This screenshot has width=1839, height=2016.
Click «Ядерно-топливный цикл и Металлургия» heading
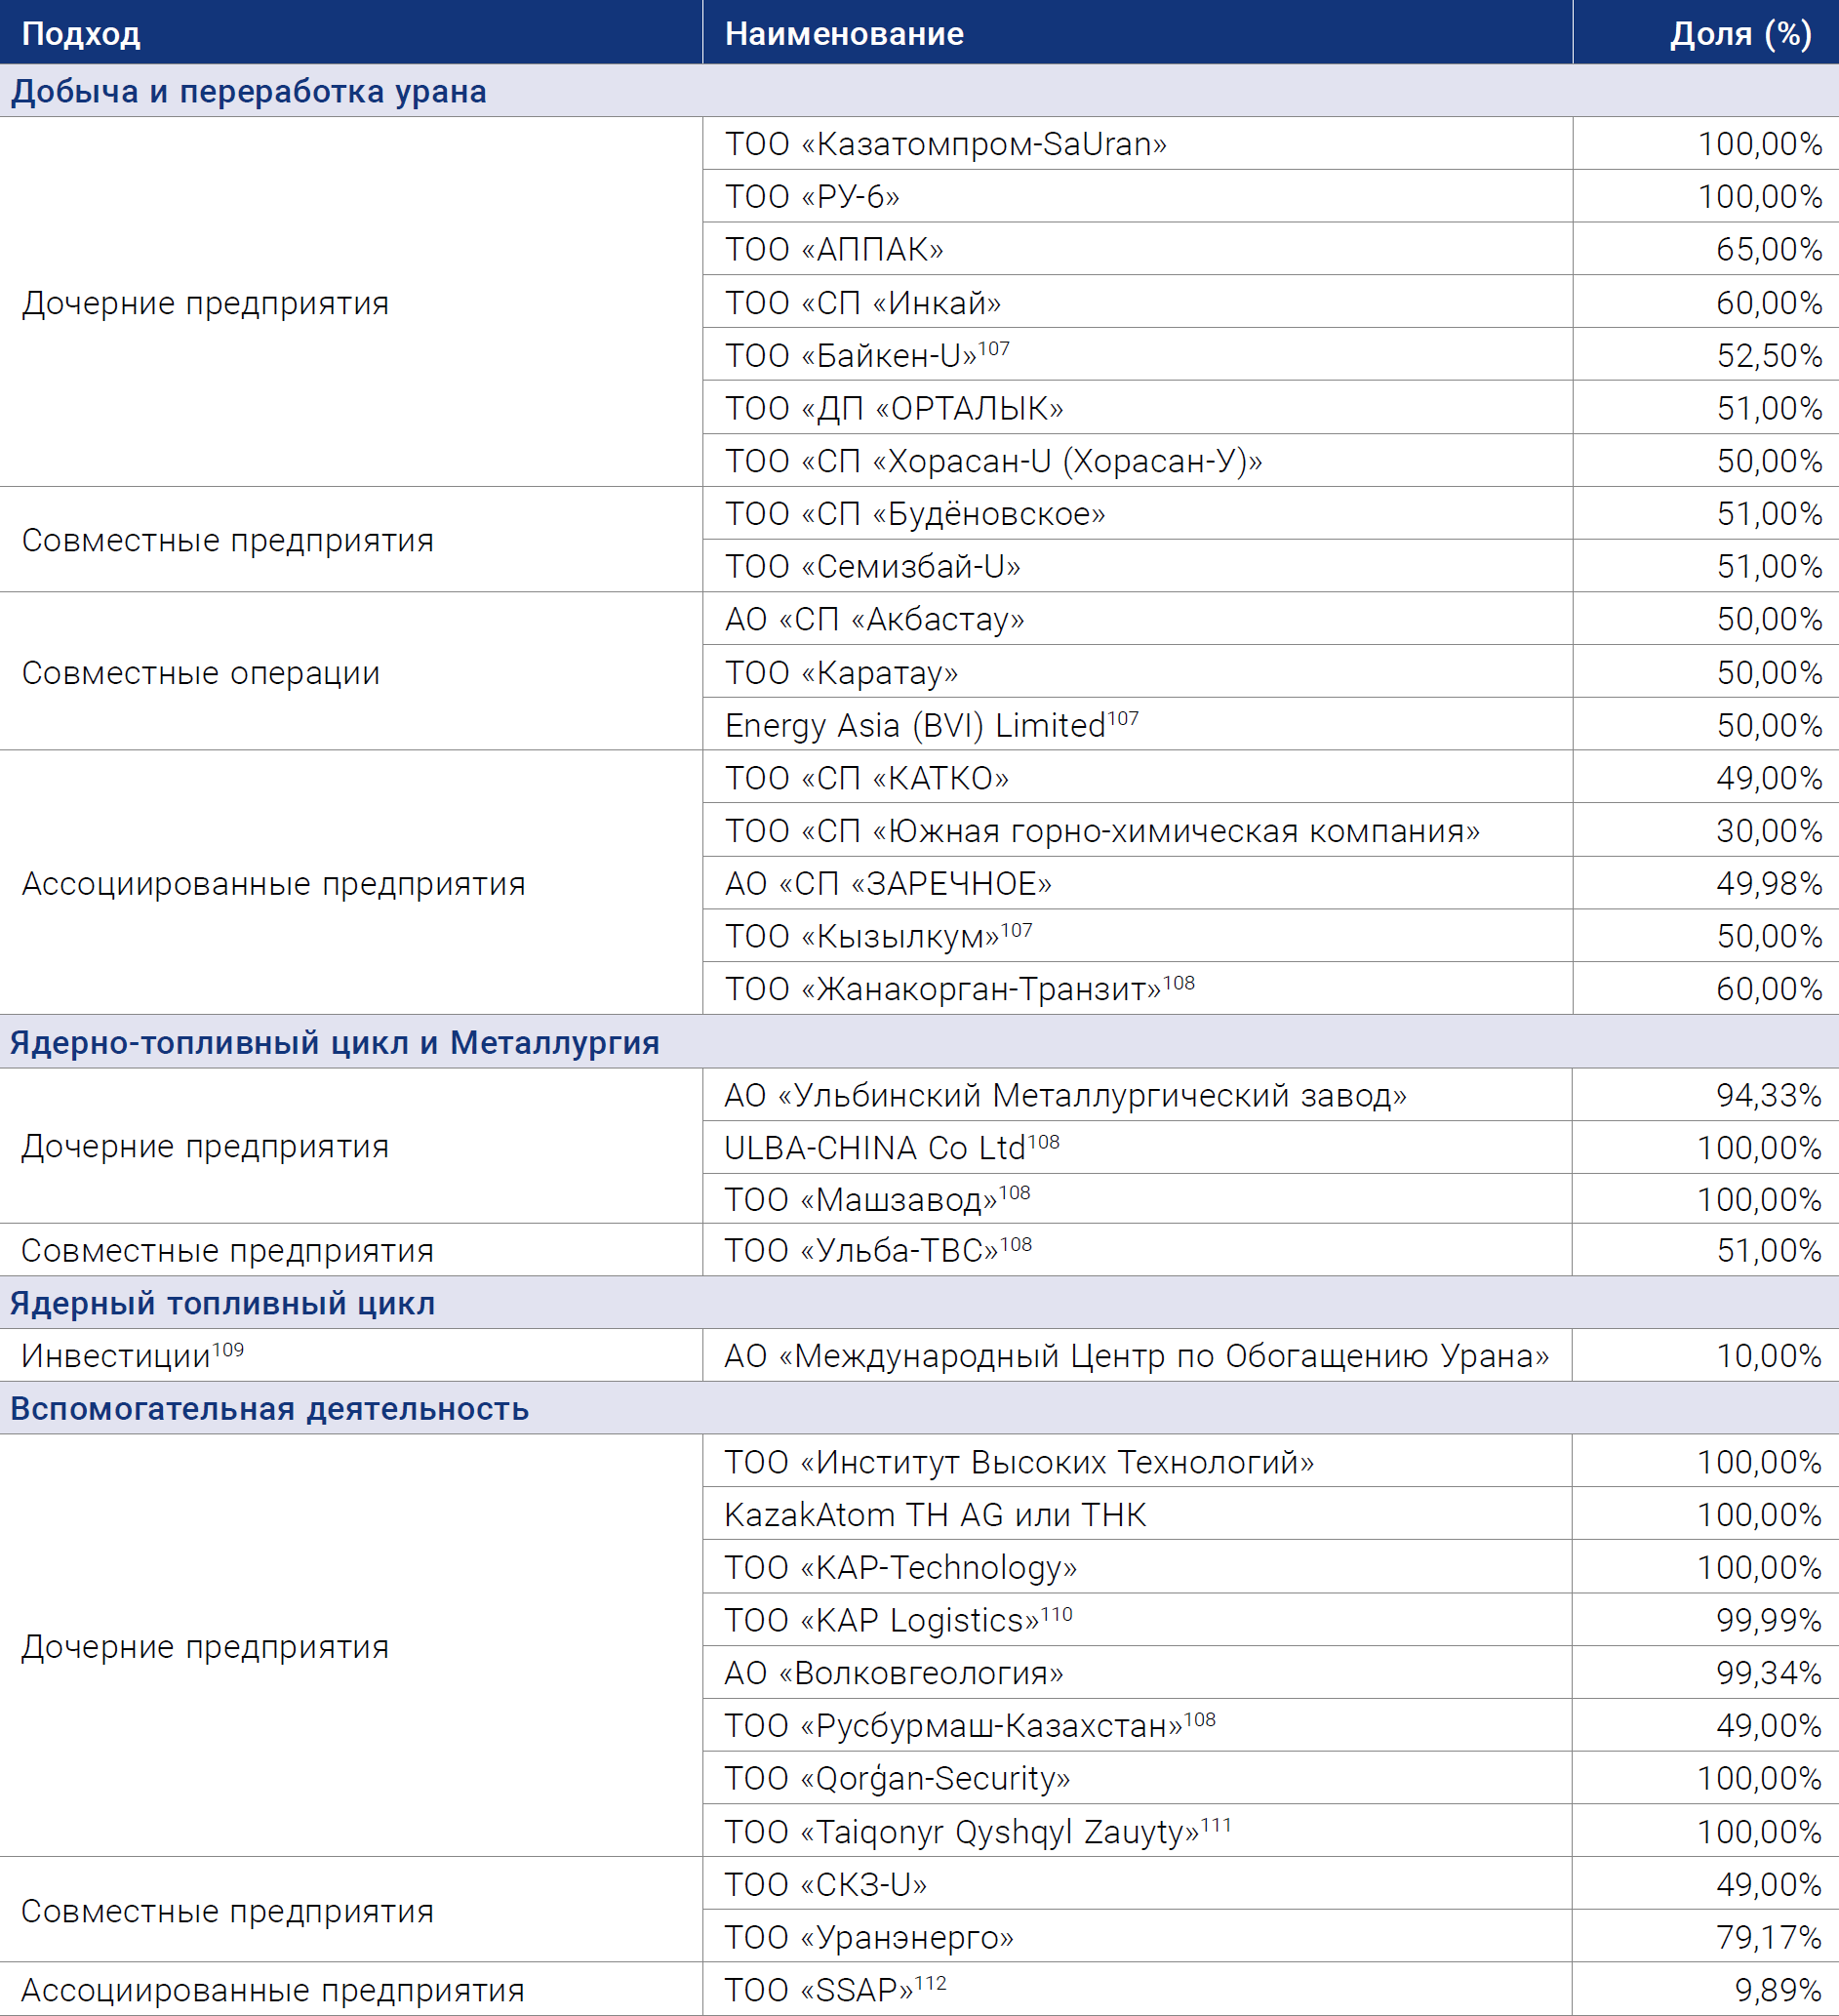919,1042
